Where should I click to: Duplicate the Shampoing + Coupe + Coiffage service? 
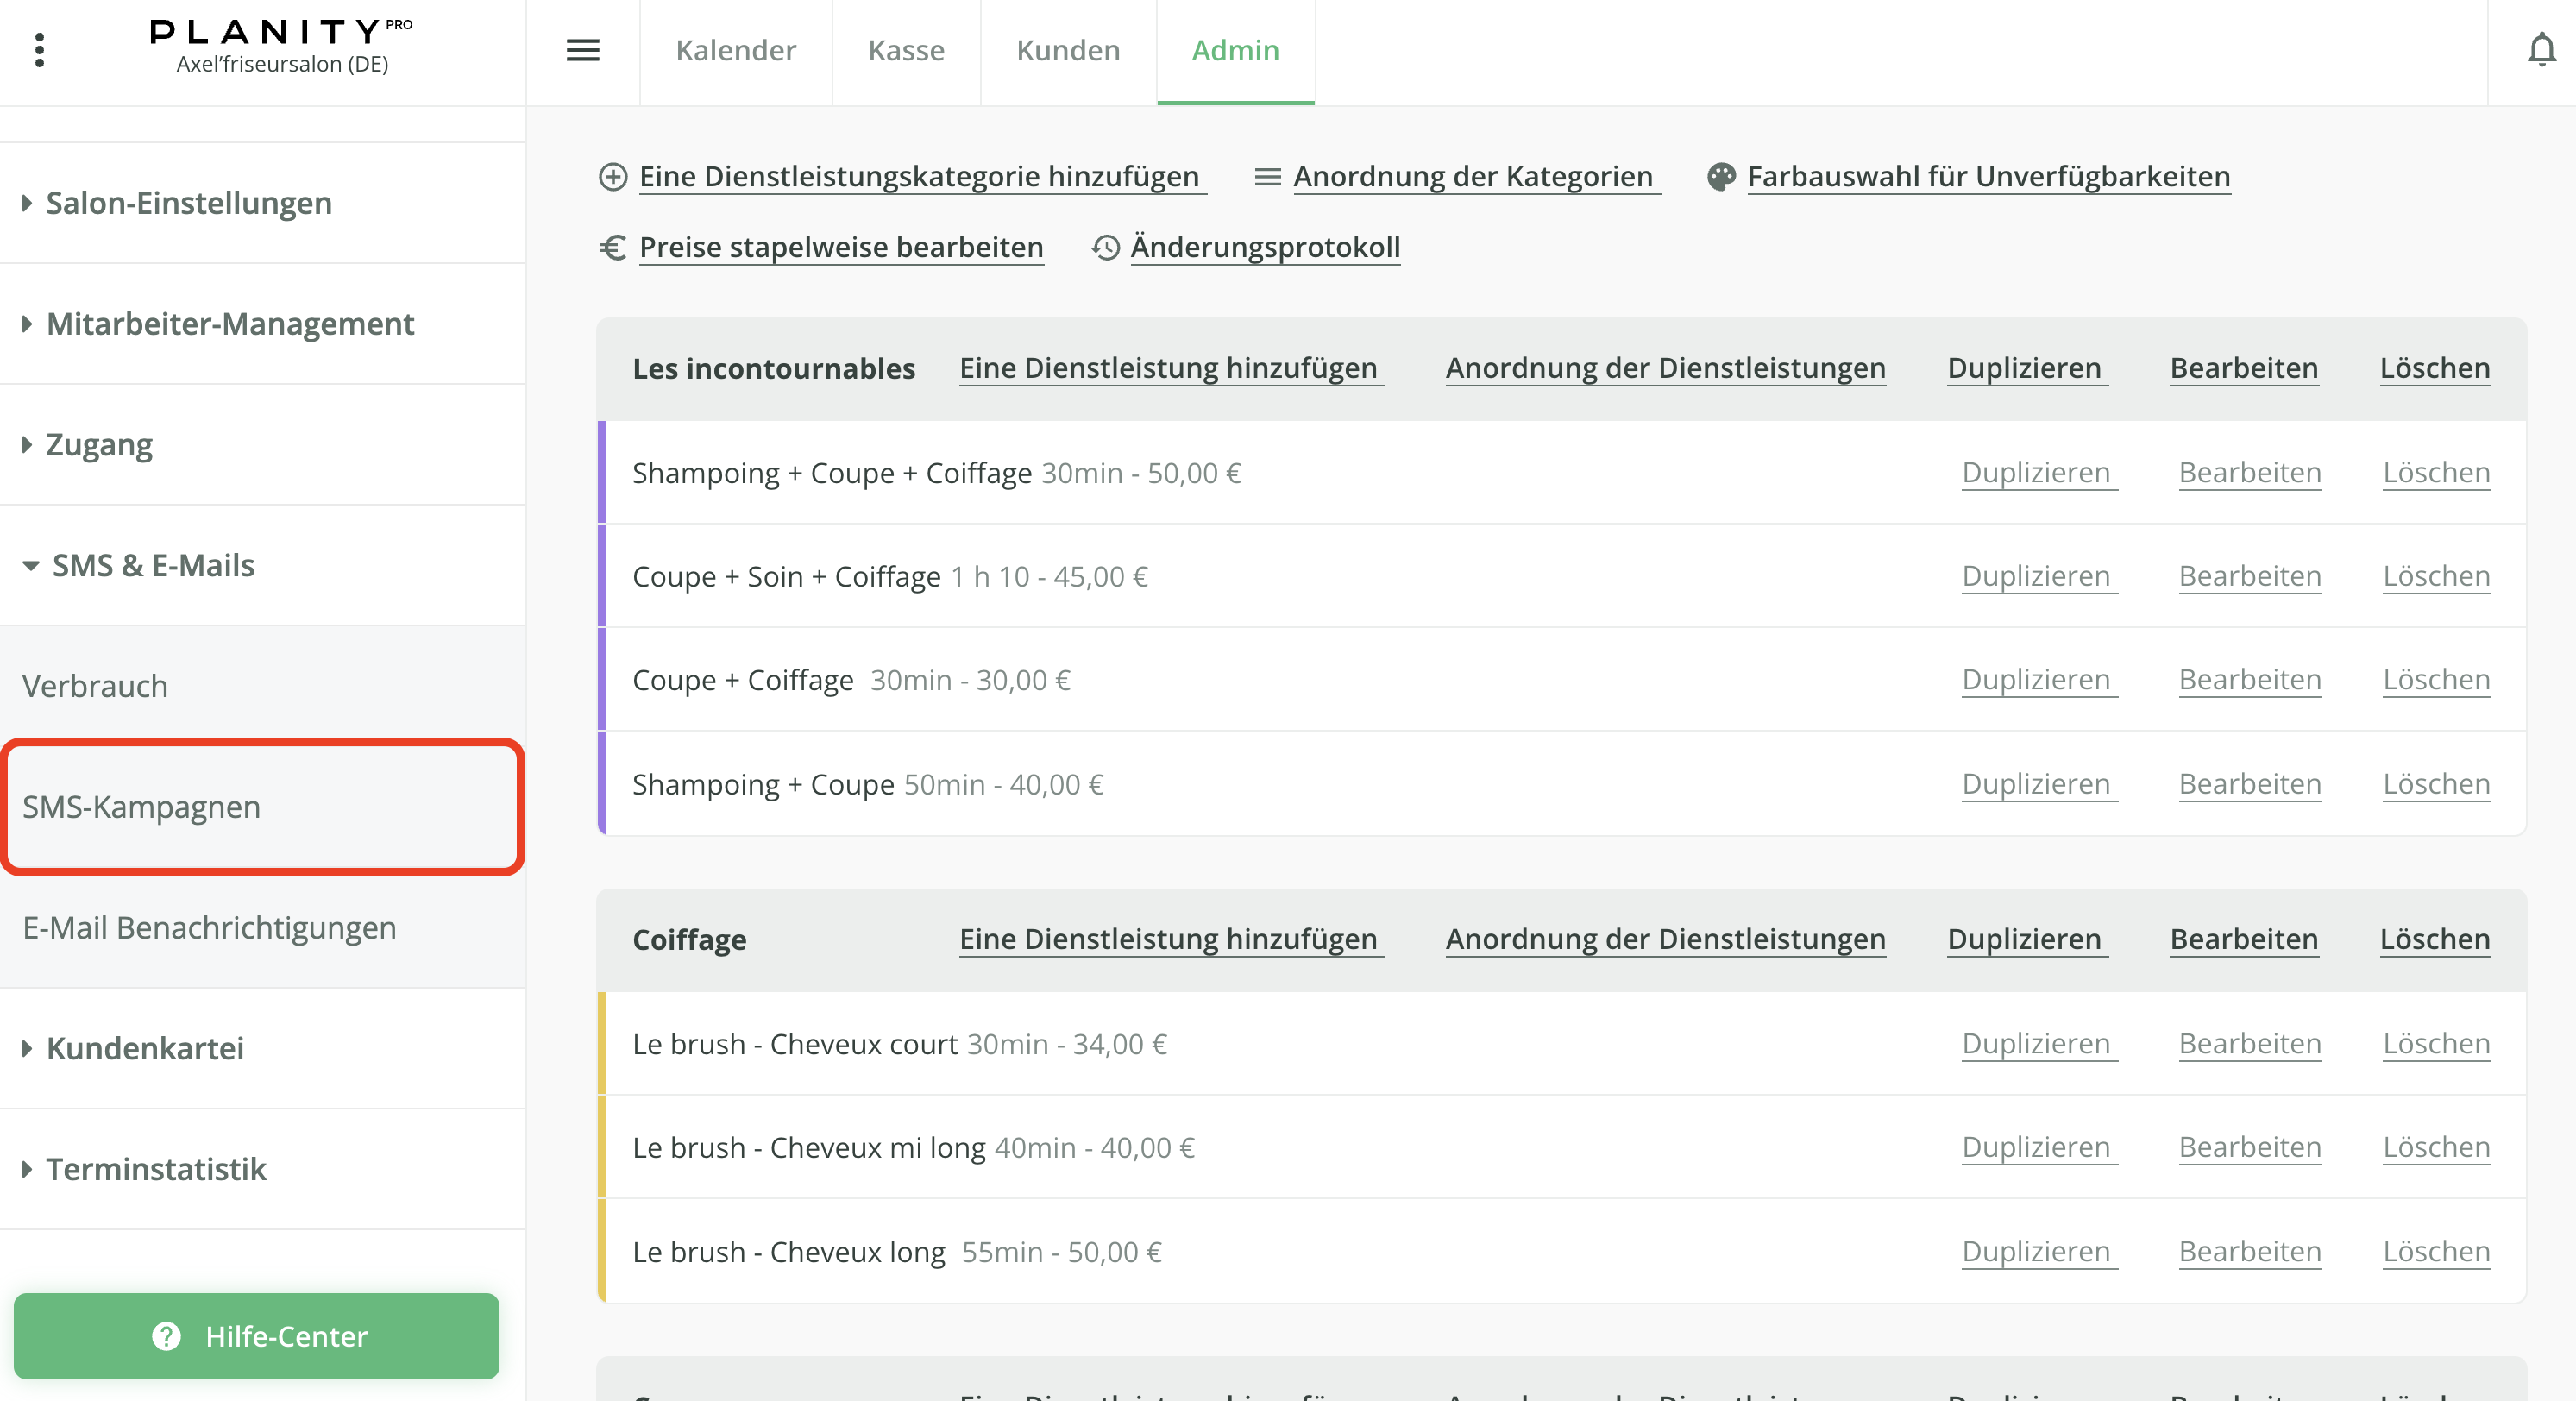click(x=2037, y=472)
